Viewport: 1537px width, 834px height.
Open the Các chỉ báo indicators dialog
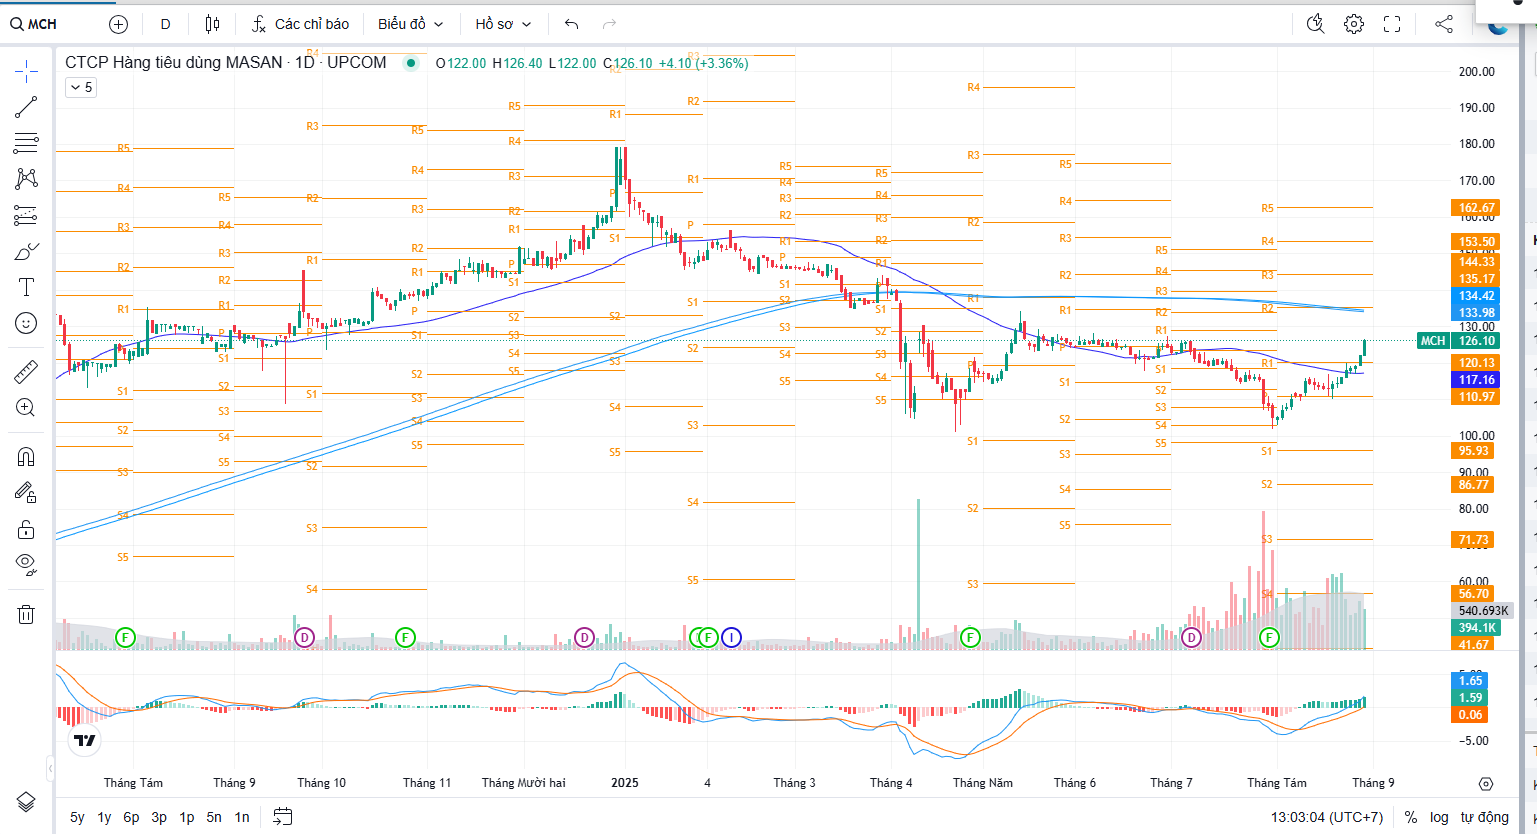tap(300, 24)
